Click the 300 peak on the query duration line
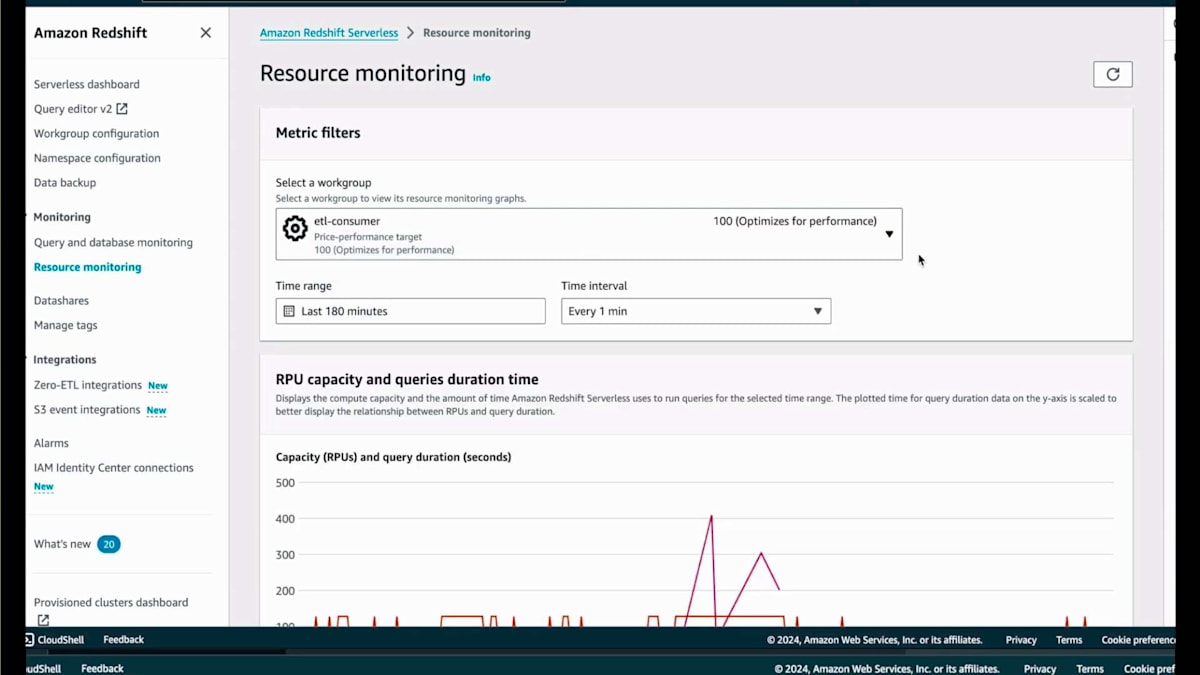Viewport: 1200px width, 675px height. pos(761,553)
